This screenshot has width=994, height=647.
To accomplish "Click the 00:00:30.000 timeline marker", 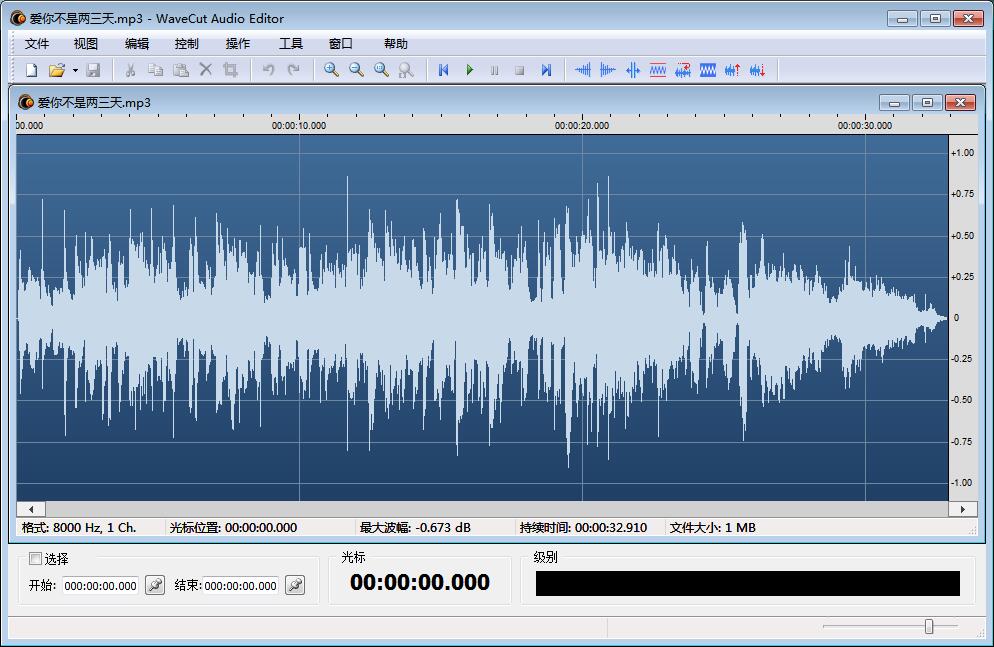I will click(x=865, y=125).
